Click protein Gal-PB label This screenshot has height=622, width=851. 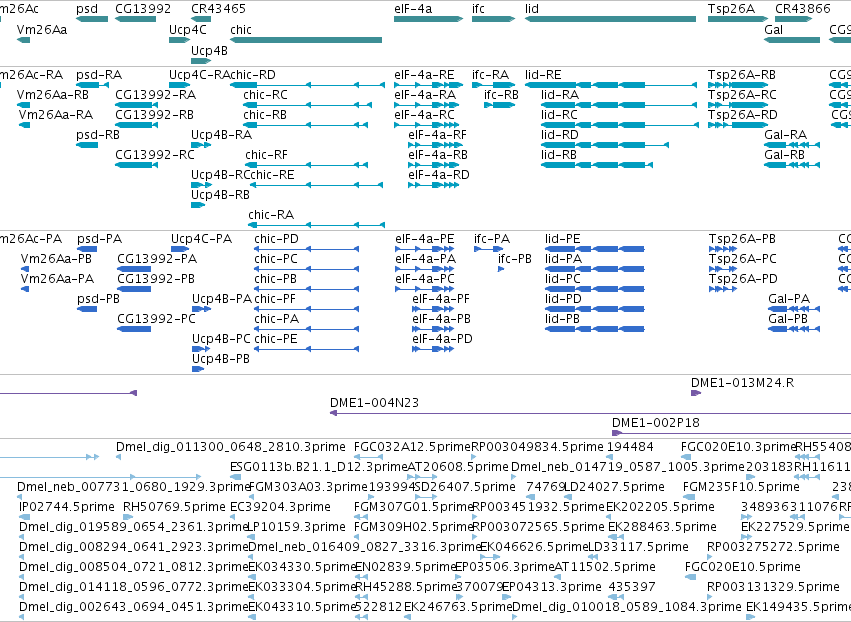pyautogui.click(x=788, y=319)
